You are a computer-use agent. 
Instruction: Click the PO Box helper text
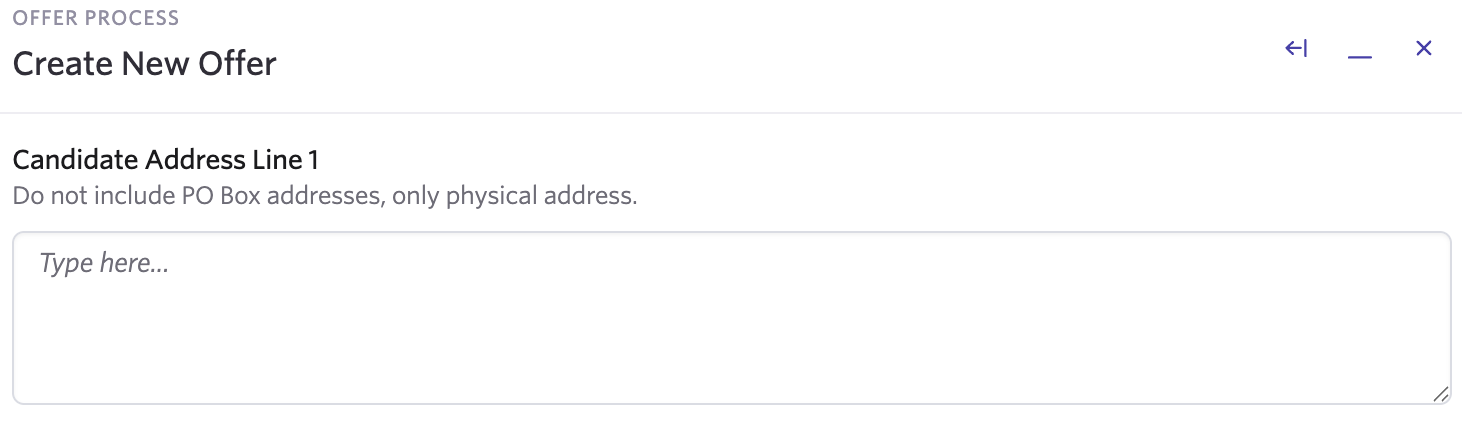point(325,196)
